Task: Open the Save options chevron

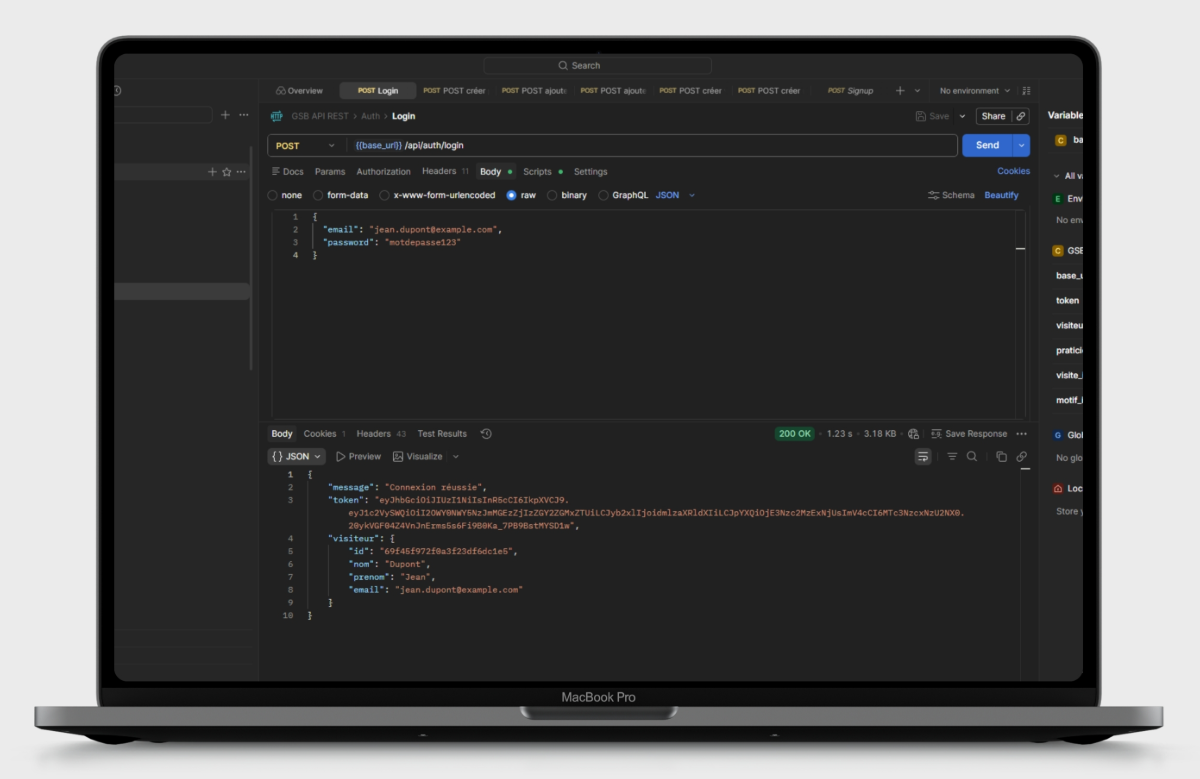Action: point(963,116)
